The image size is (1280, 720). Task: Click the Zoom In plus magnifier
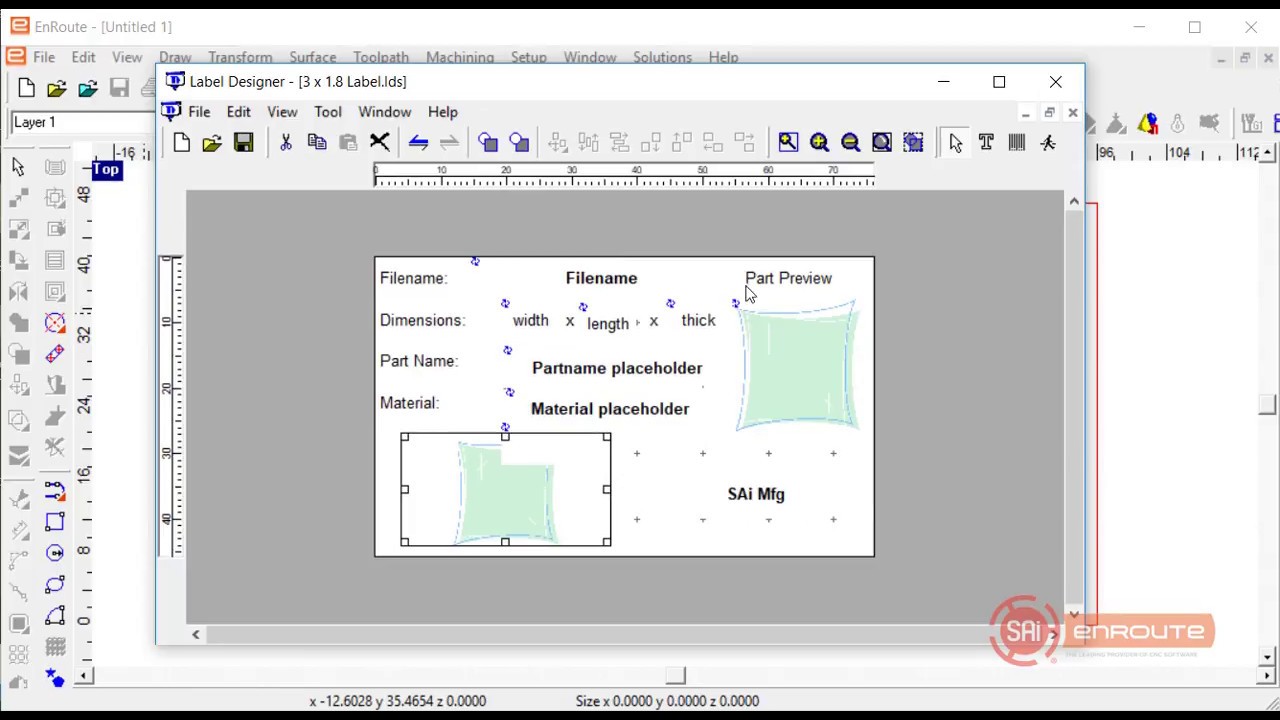coord(819,143)
